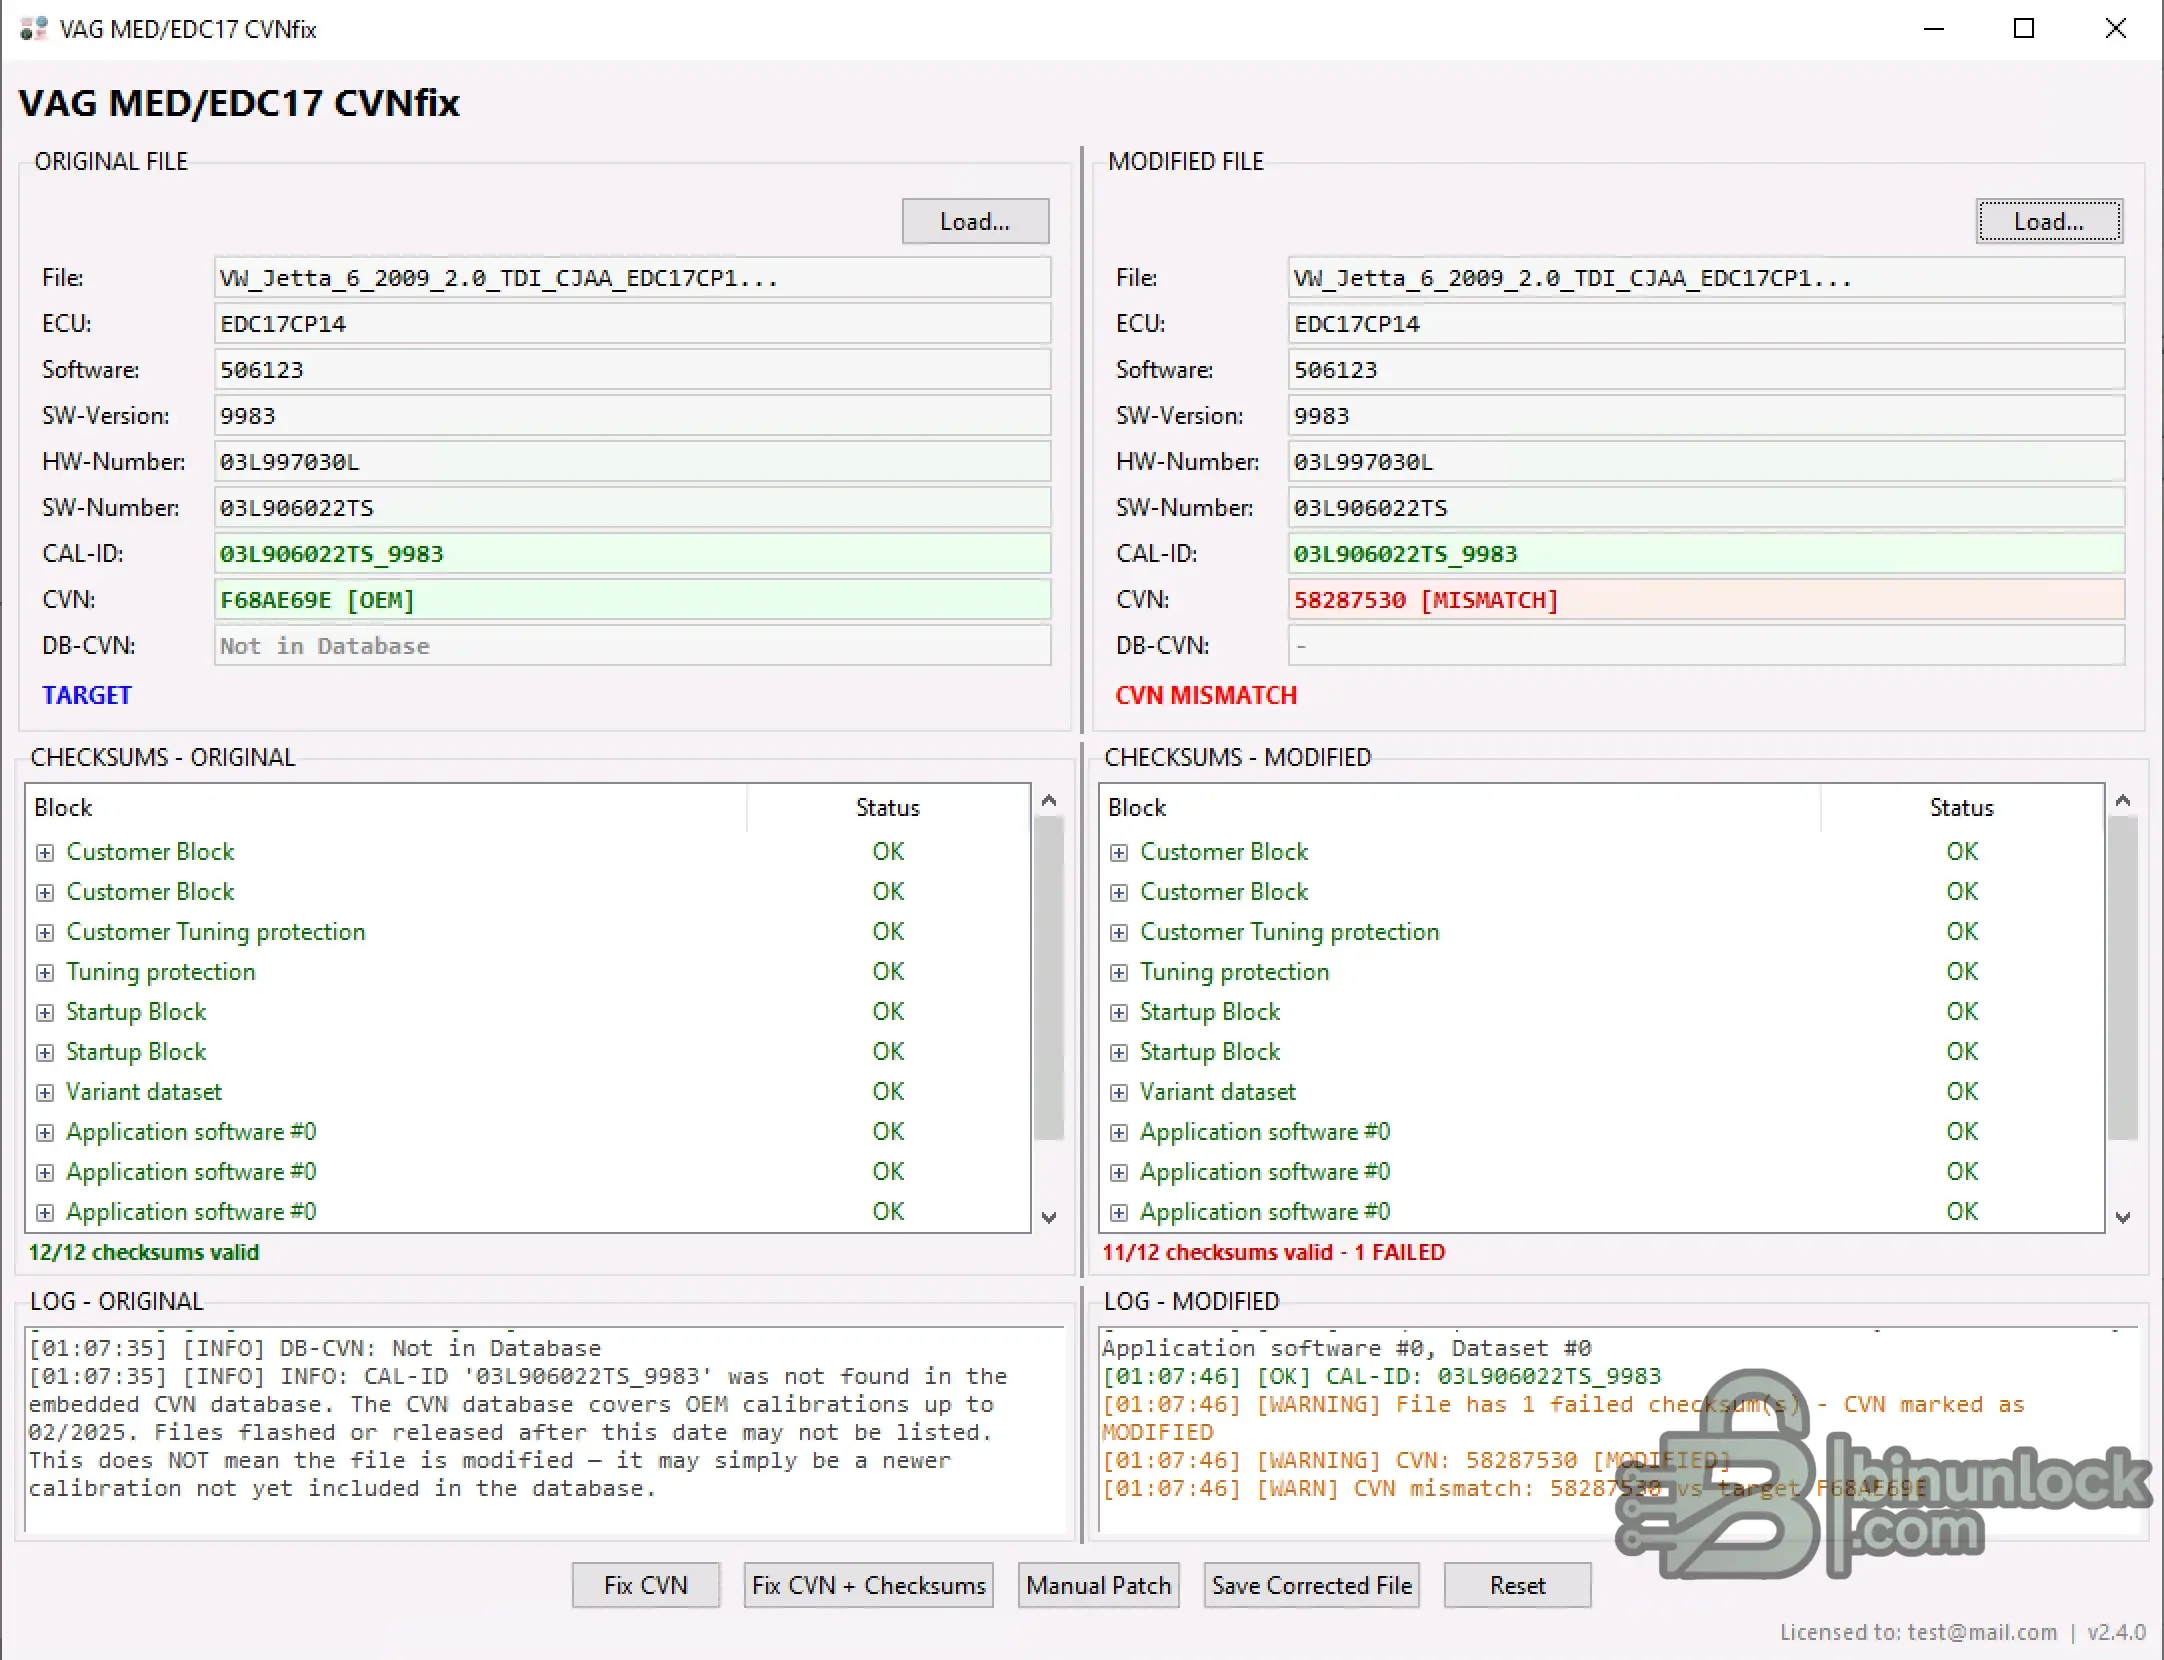The image size is (2164, 1660).
Task: Click scrollbar thumb of original checksums list
Action: (x=1049, y=978)
